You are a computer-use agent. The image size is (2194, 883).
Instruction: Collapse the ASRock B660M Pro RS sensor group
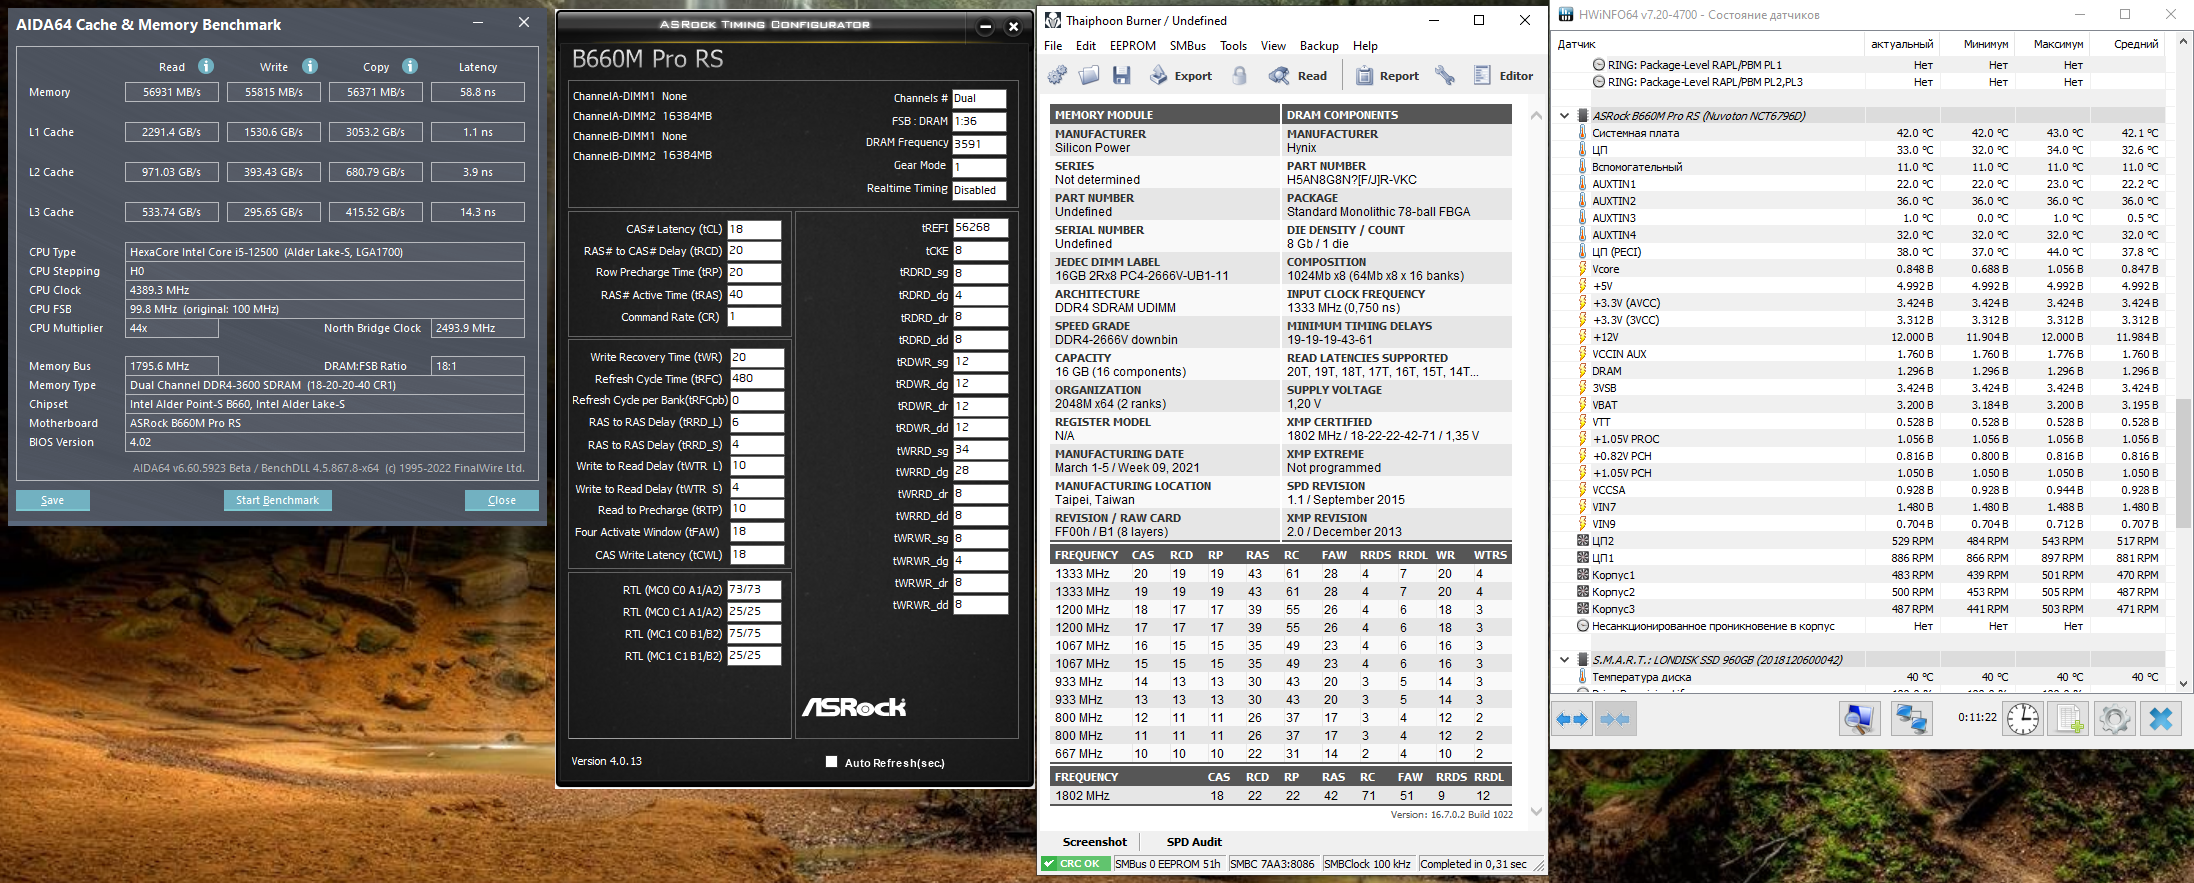(x=1565, y=116)
